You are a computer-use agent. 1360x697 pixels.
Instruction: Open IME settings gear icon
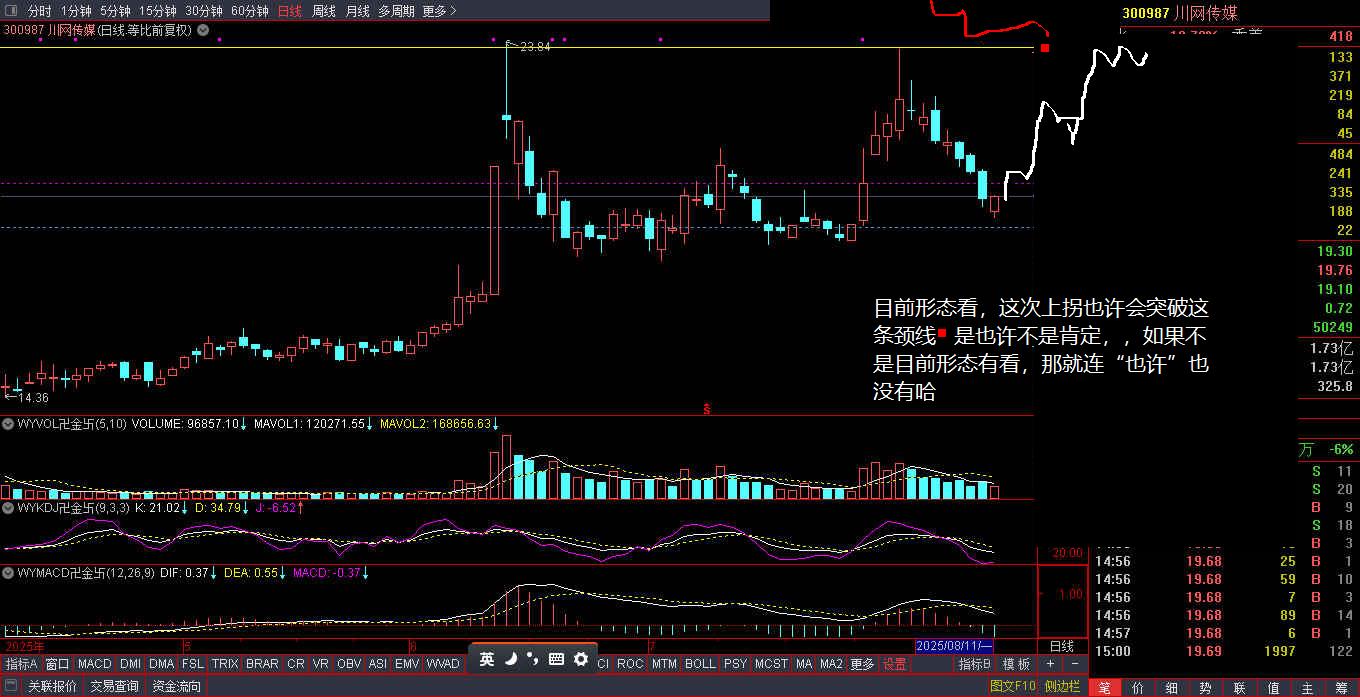[x=580, y=659]
